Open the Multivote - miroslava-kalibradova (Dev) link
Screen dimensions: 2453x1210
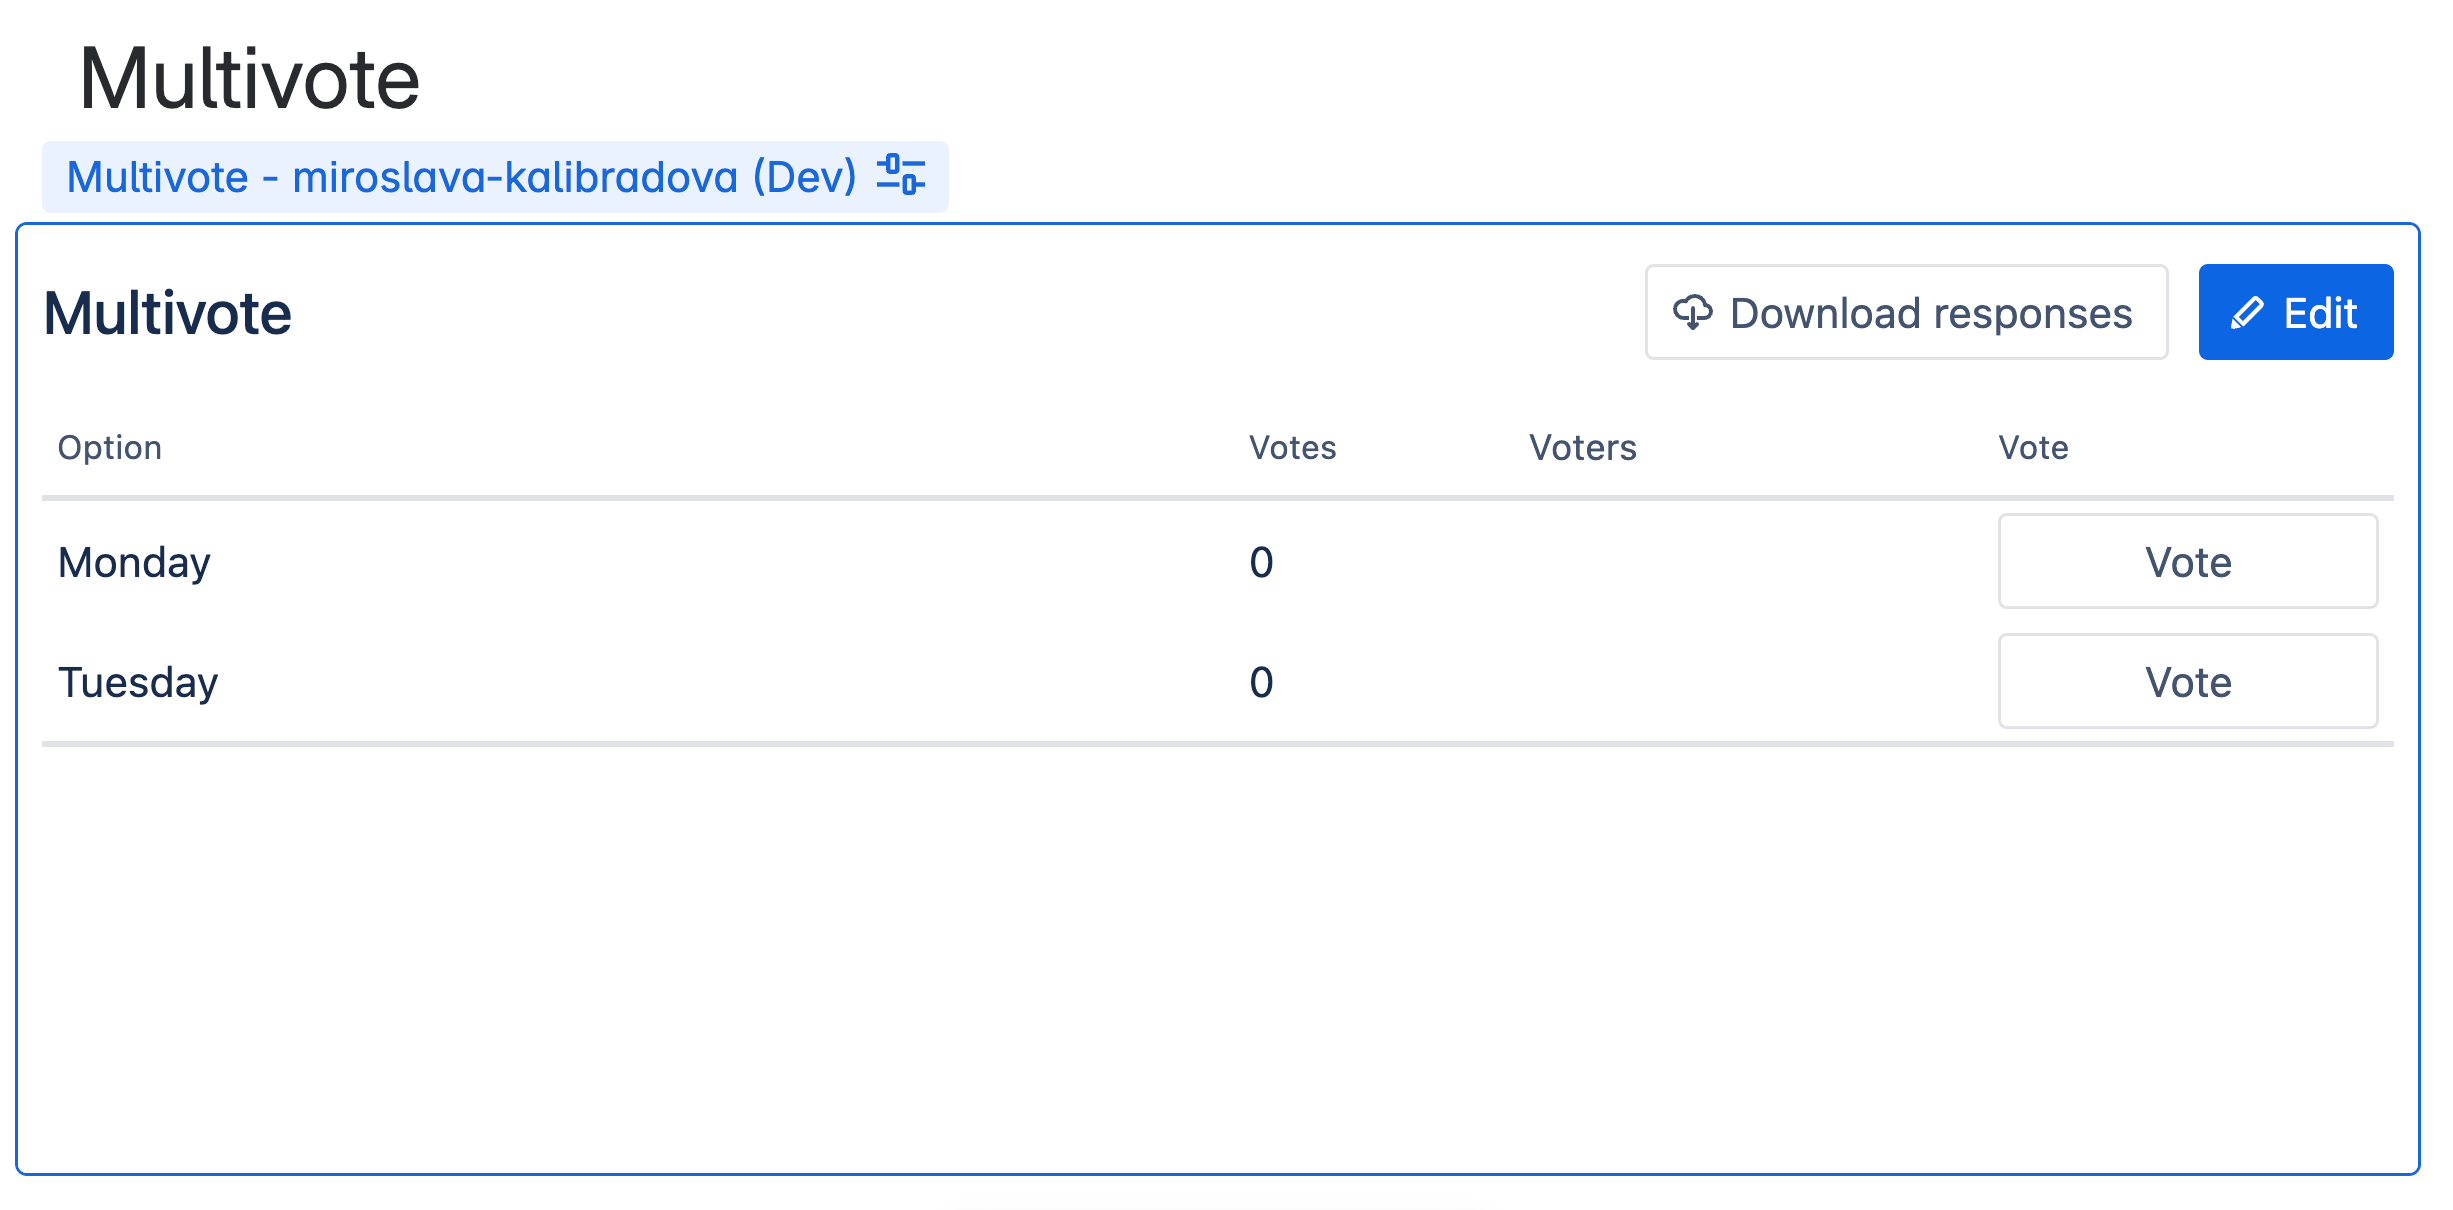tap(461, 177)
